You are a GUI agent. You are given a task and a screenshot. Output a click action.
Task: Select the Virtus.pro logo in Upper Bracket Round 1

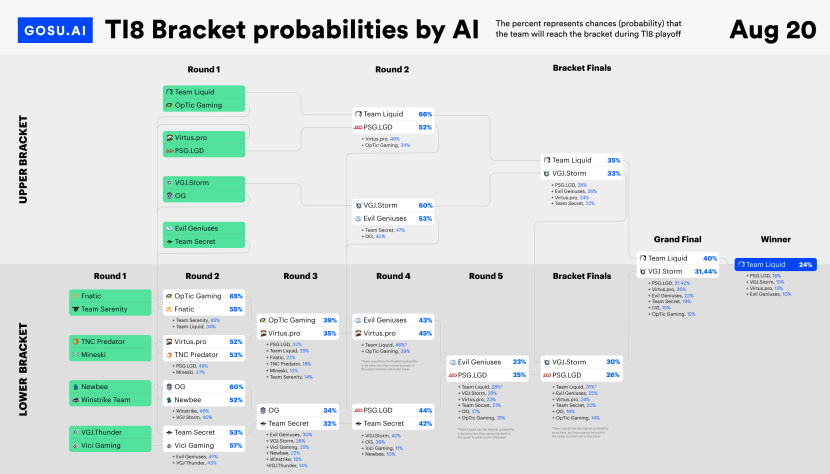click(x=170, y=137)
